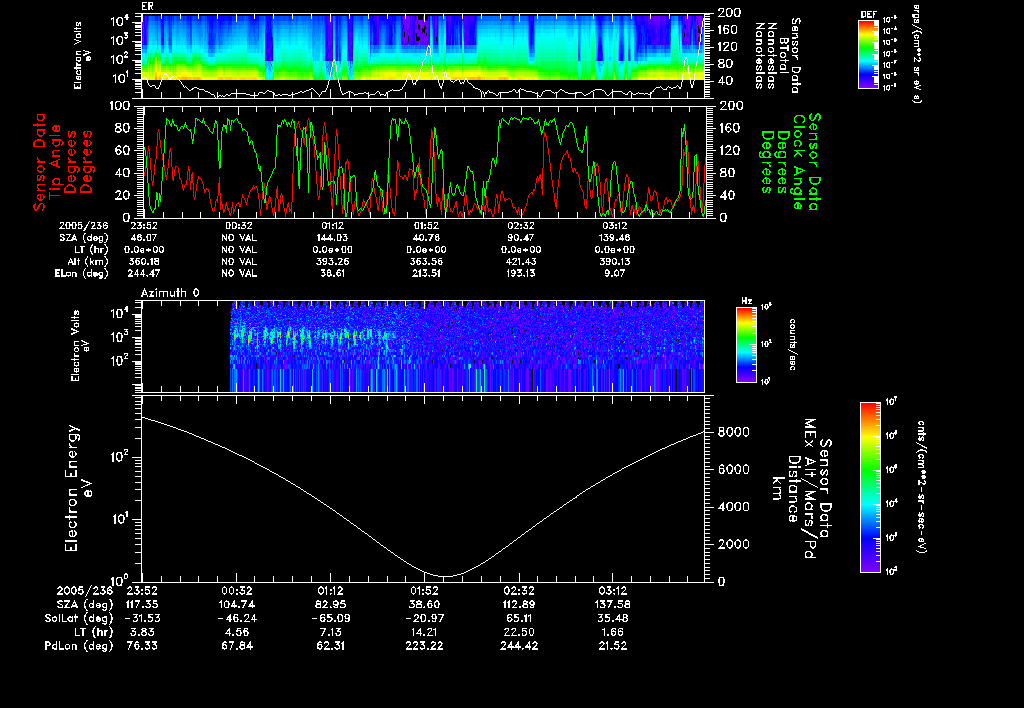The width and height of the screenshot is (1024, 708).
Task: Click the SZA value '104.74'
Action: pos(236,604)
